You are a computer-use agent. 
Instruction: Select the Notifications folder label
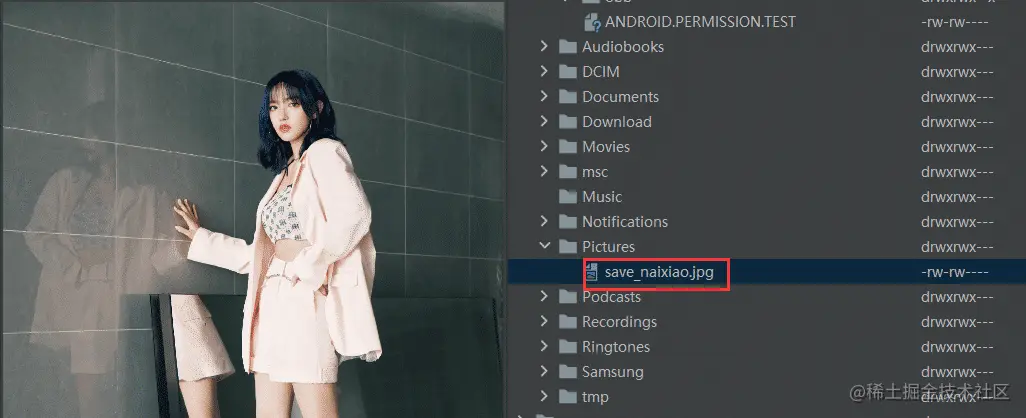[625, 222]
